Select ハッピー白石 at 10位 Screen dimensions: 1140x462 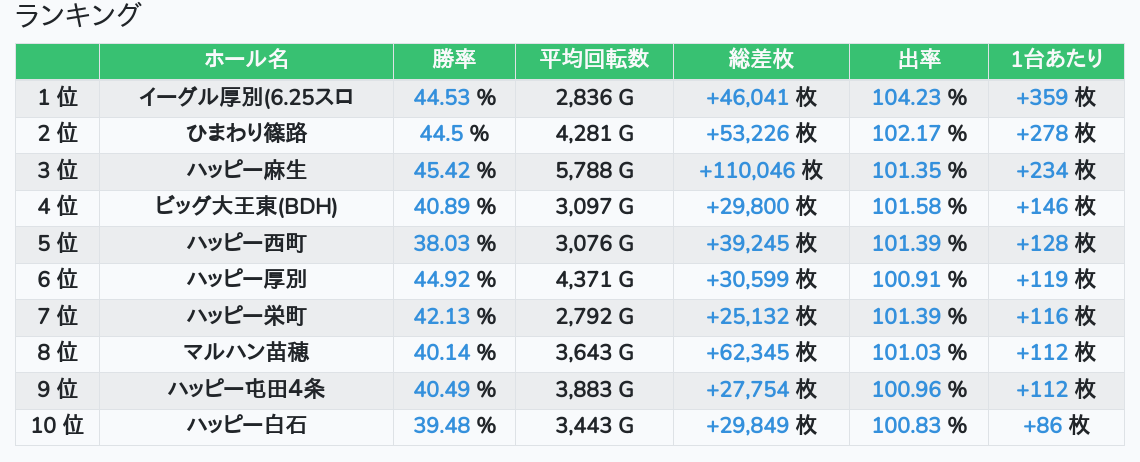click(246, 426)
